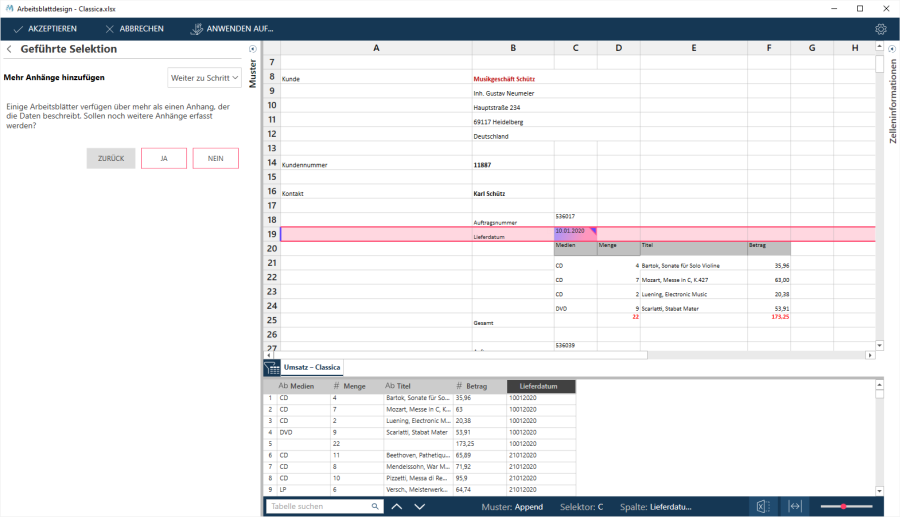Viewport: 900px width, 517px height.
Task: Click the horizontal scrollbar right arrow
Action: click(x=870, y=356)
